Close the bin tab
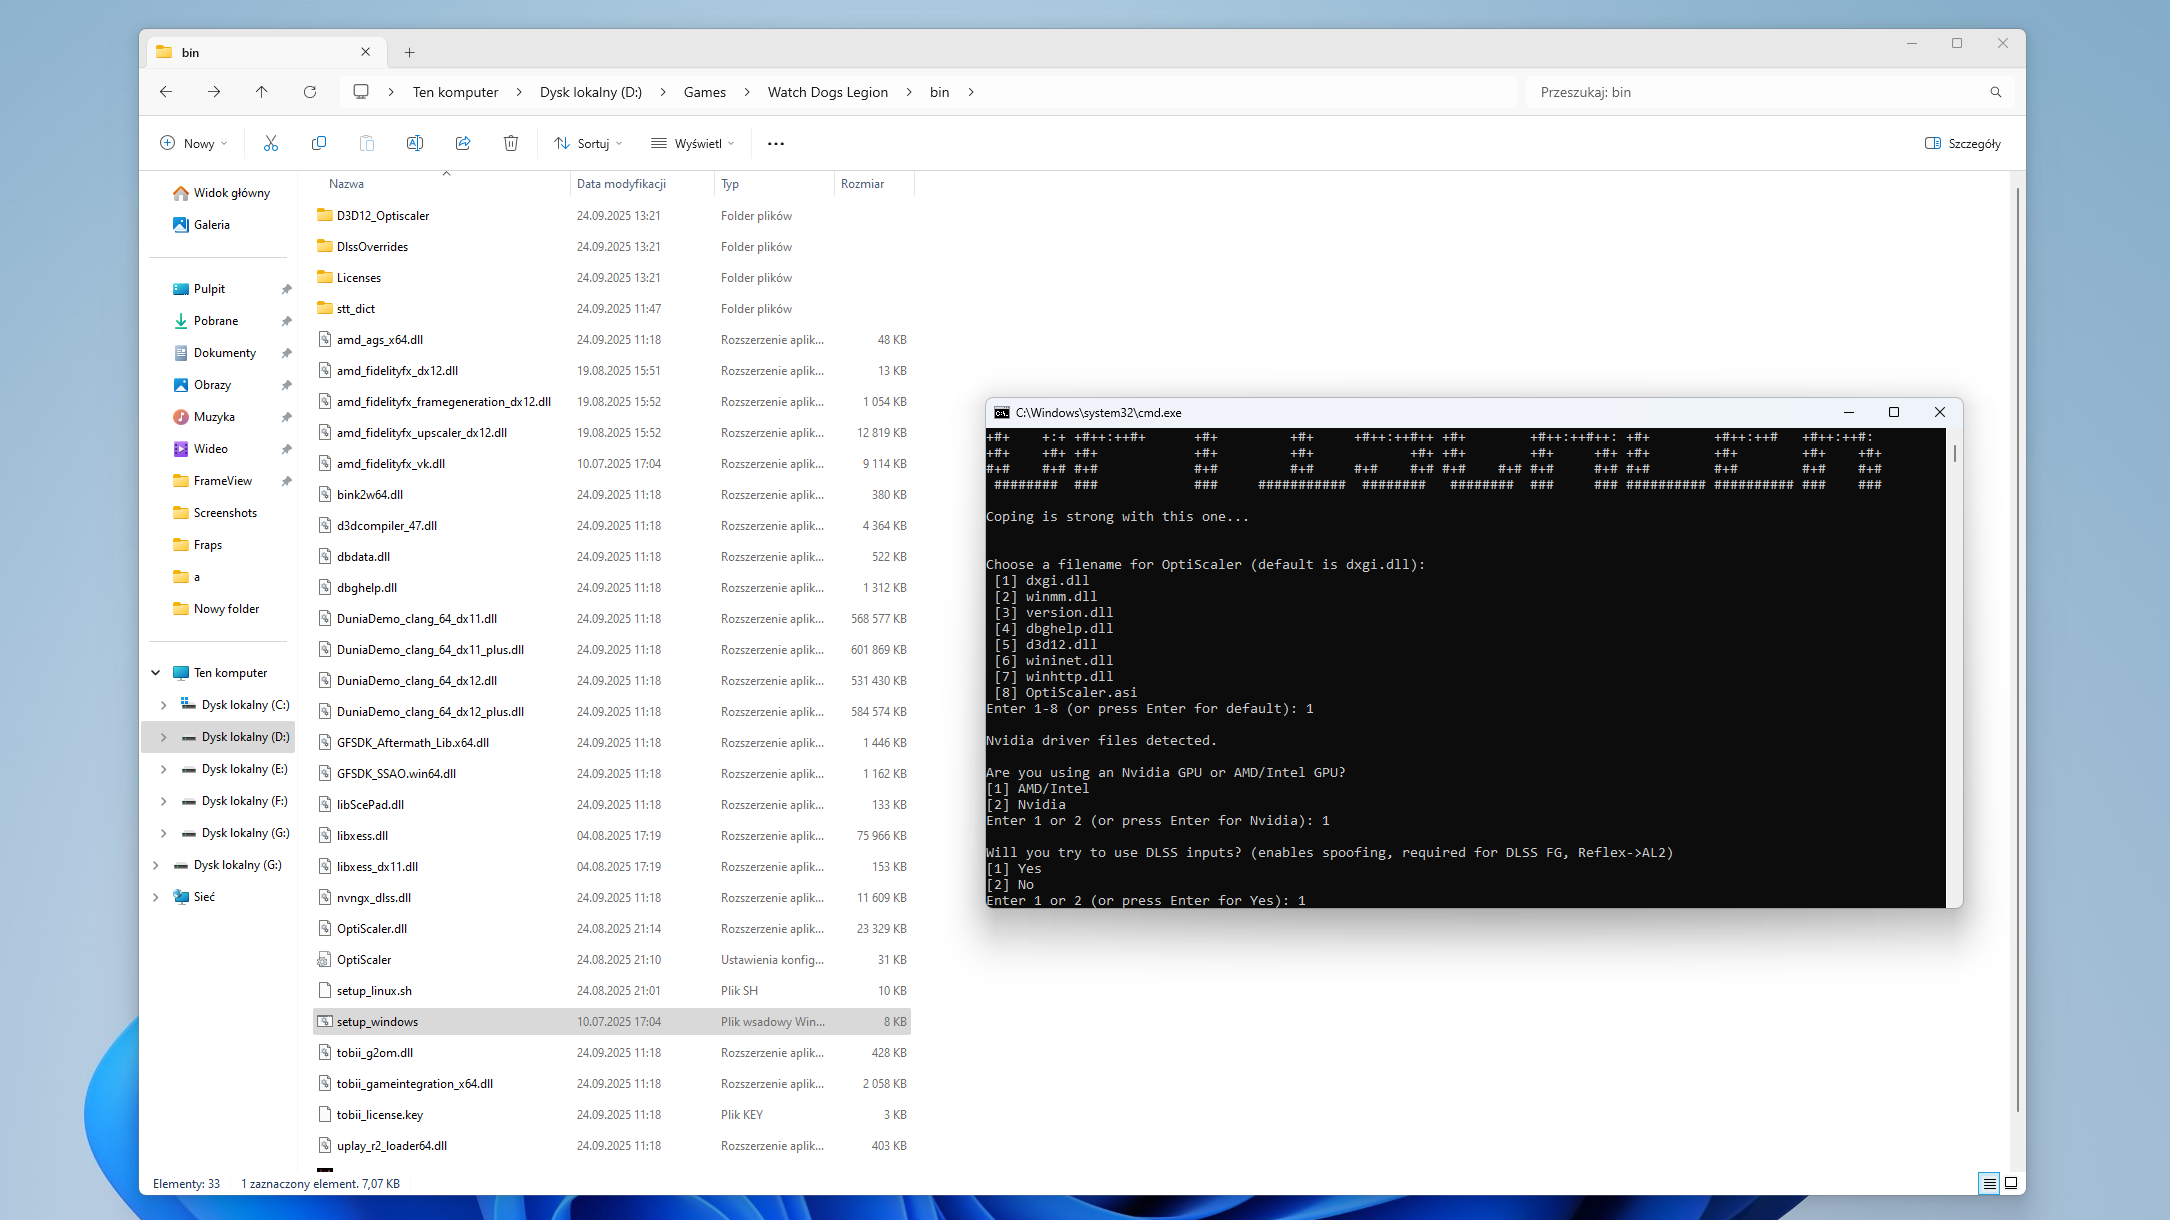Viewport: 2170px width, 1220px height. 366,52
